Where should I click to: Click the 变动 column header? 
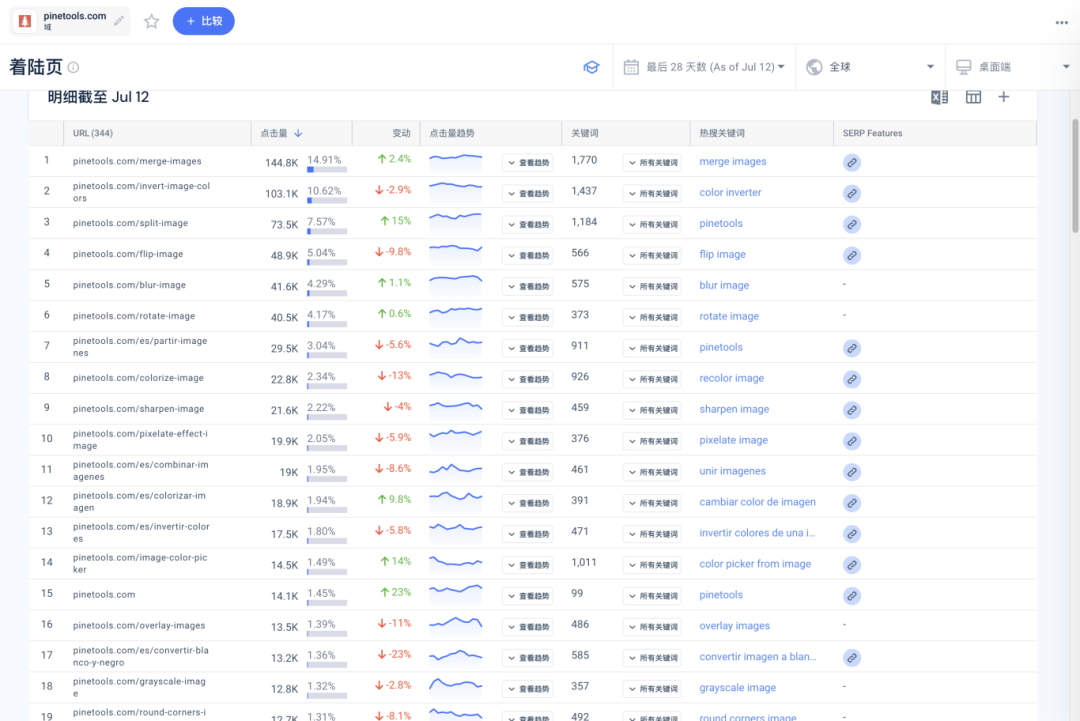[401, 133]
